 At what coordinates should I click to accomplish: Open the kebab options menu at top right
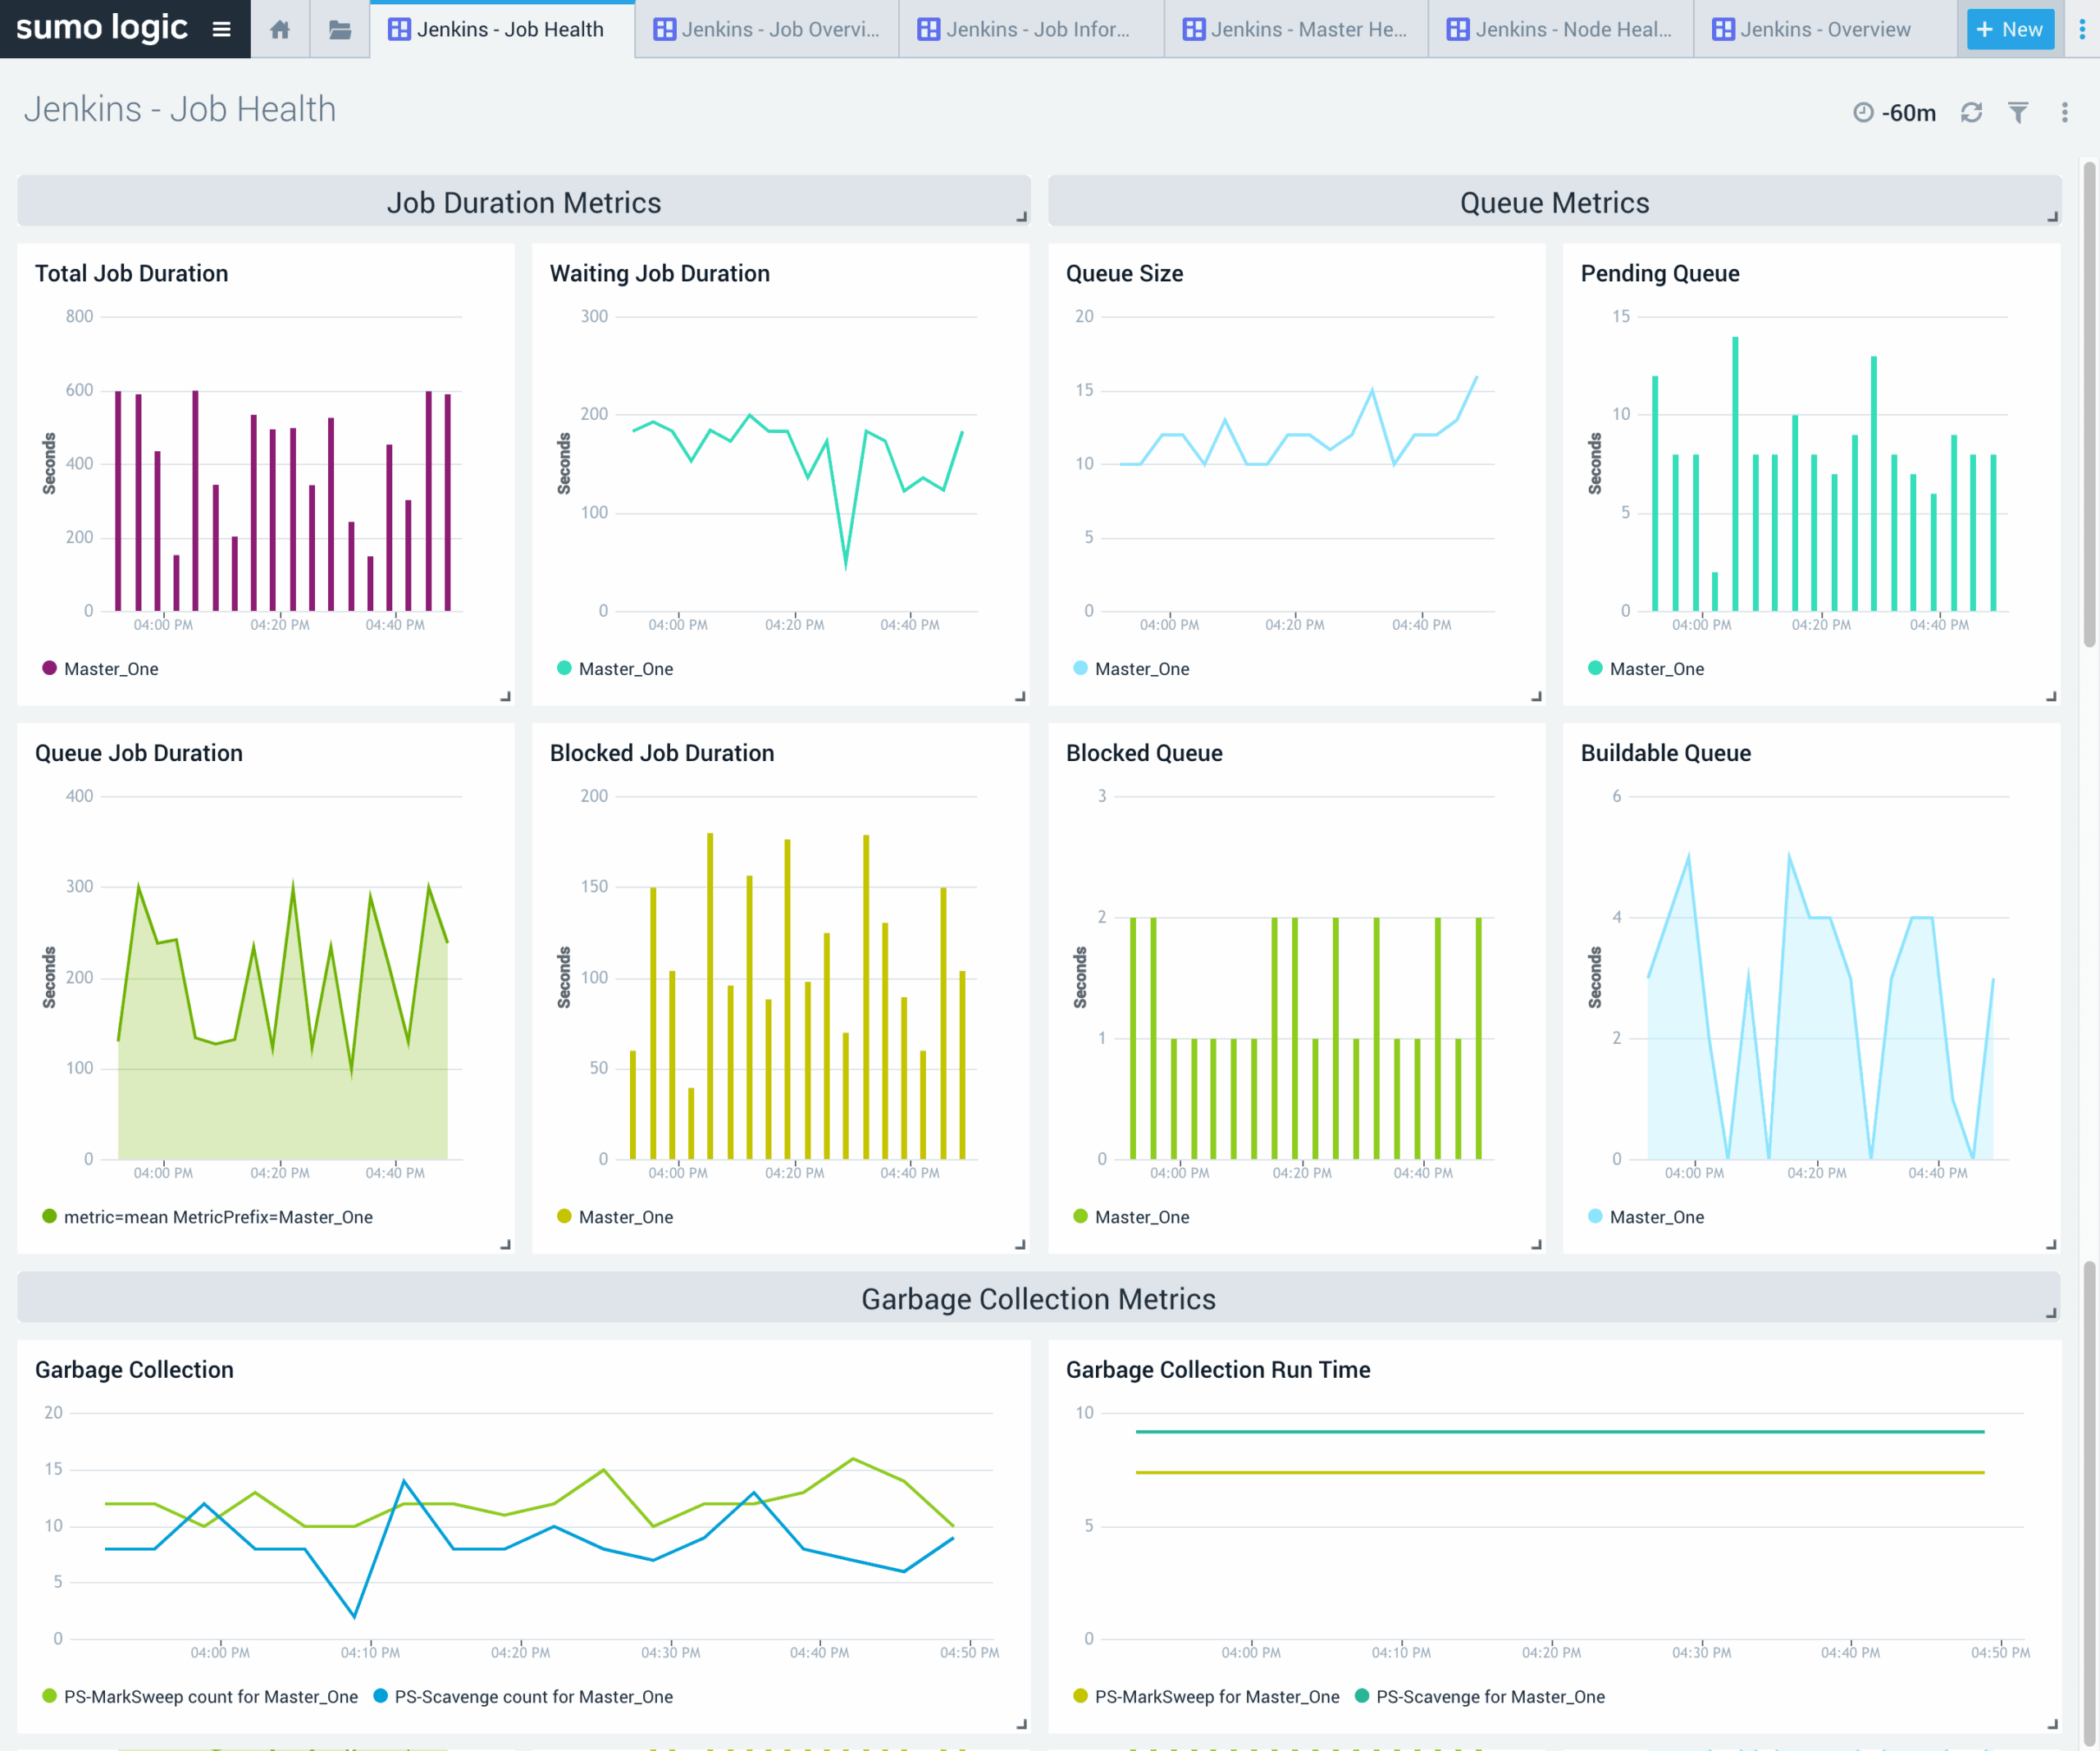coord(2064,112)
